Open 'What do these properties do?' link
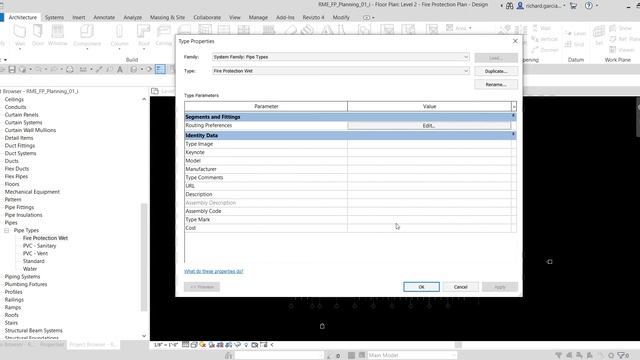The width and height of the screenshot is (640, 360). (x=213, y=271)
